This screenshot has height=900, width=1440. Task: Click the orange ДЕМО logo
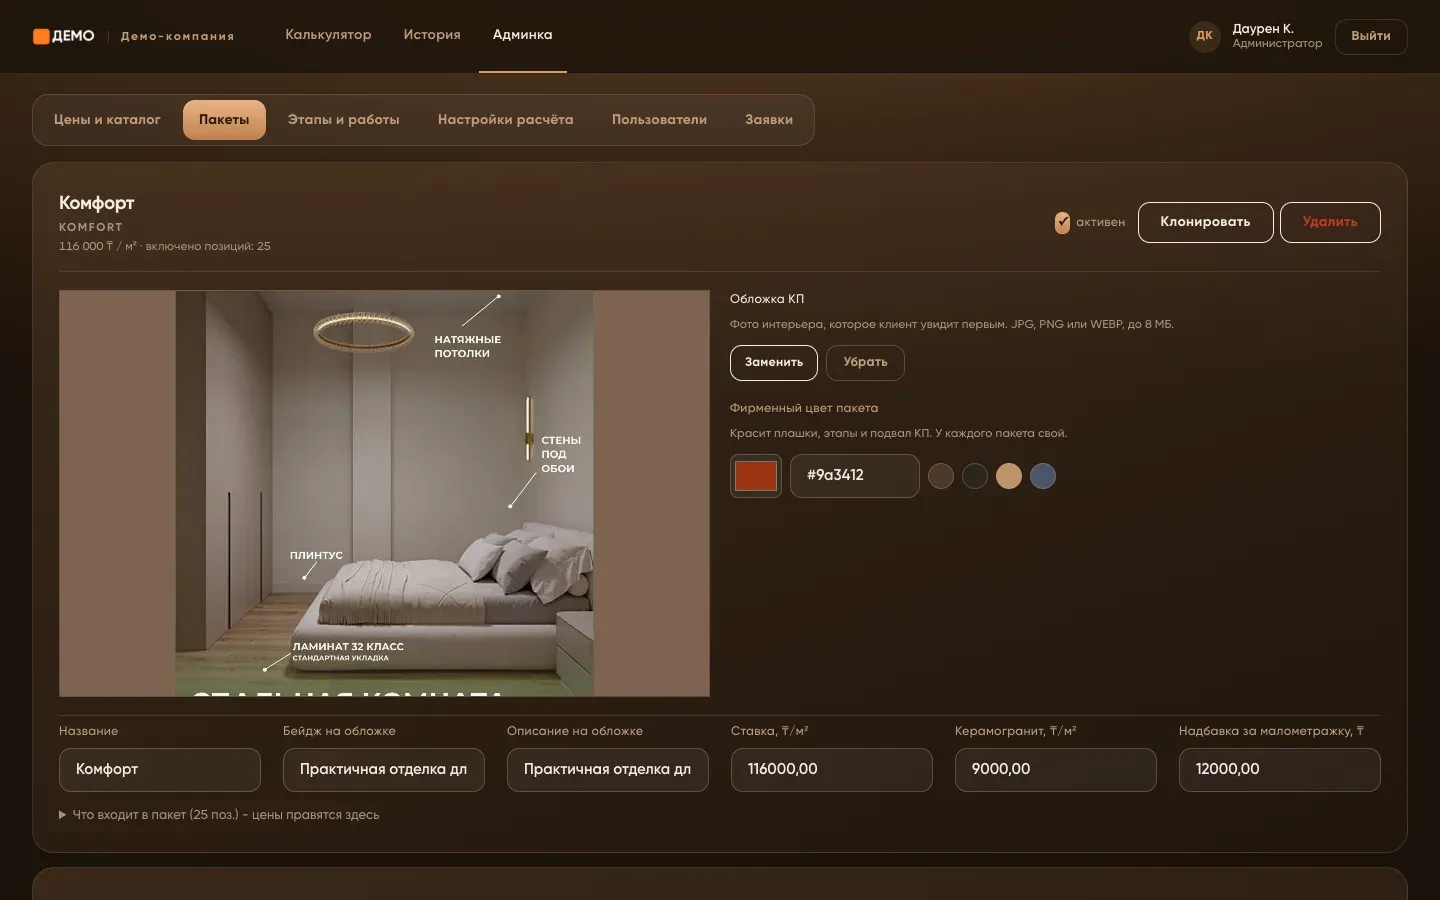click(x=64, y=36)
